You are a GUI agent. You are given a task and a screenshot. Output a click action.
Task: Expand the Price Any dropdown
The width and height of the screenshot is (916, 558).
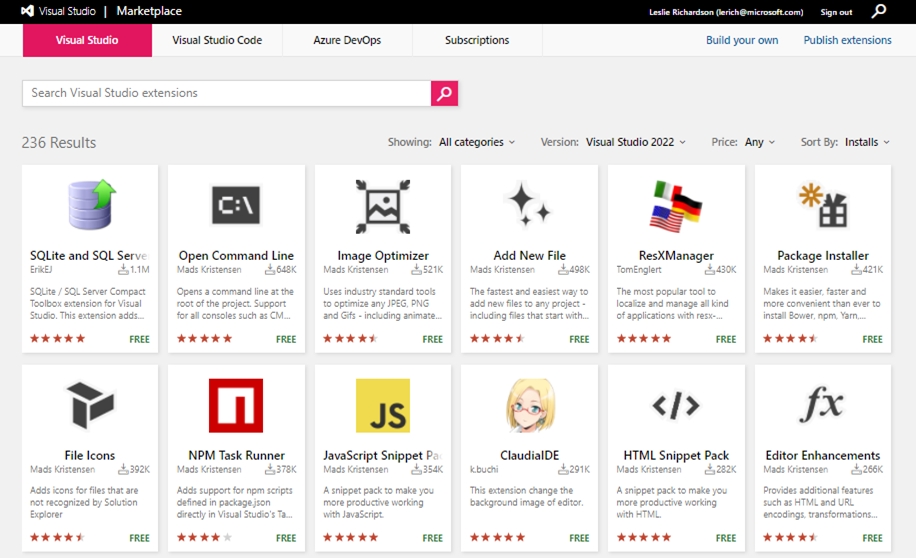(759, 142)
